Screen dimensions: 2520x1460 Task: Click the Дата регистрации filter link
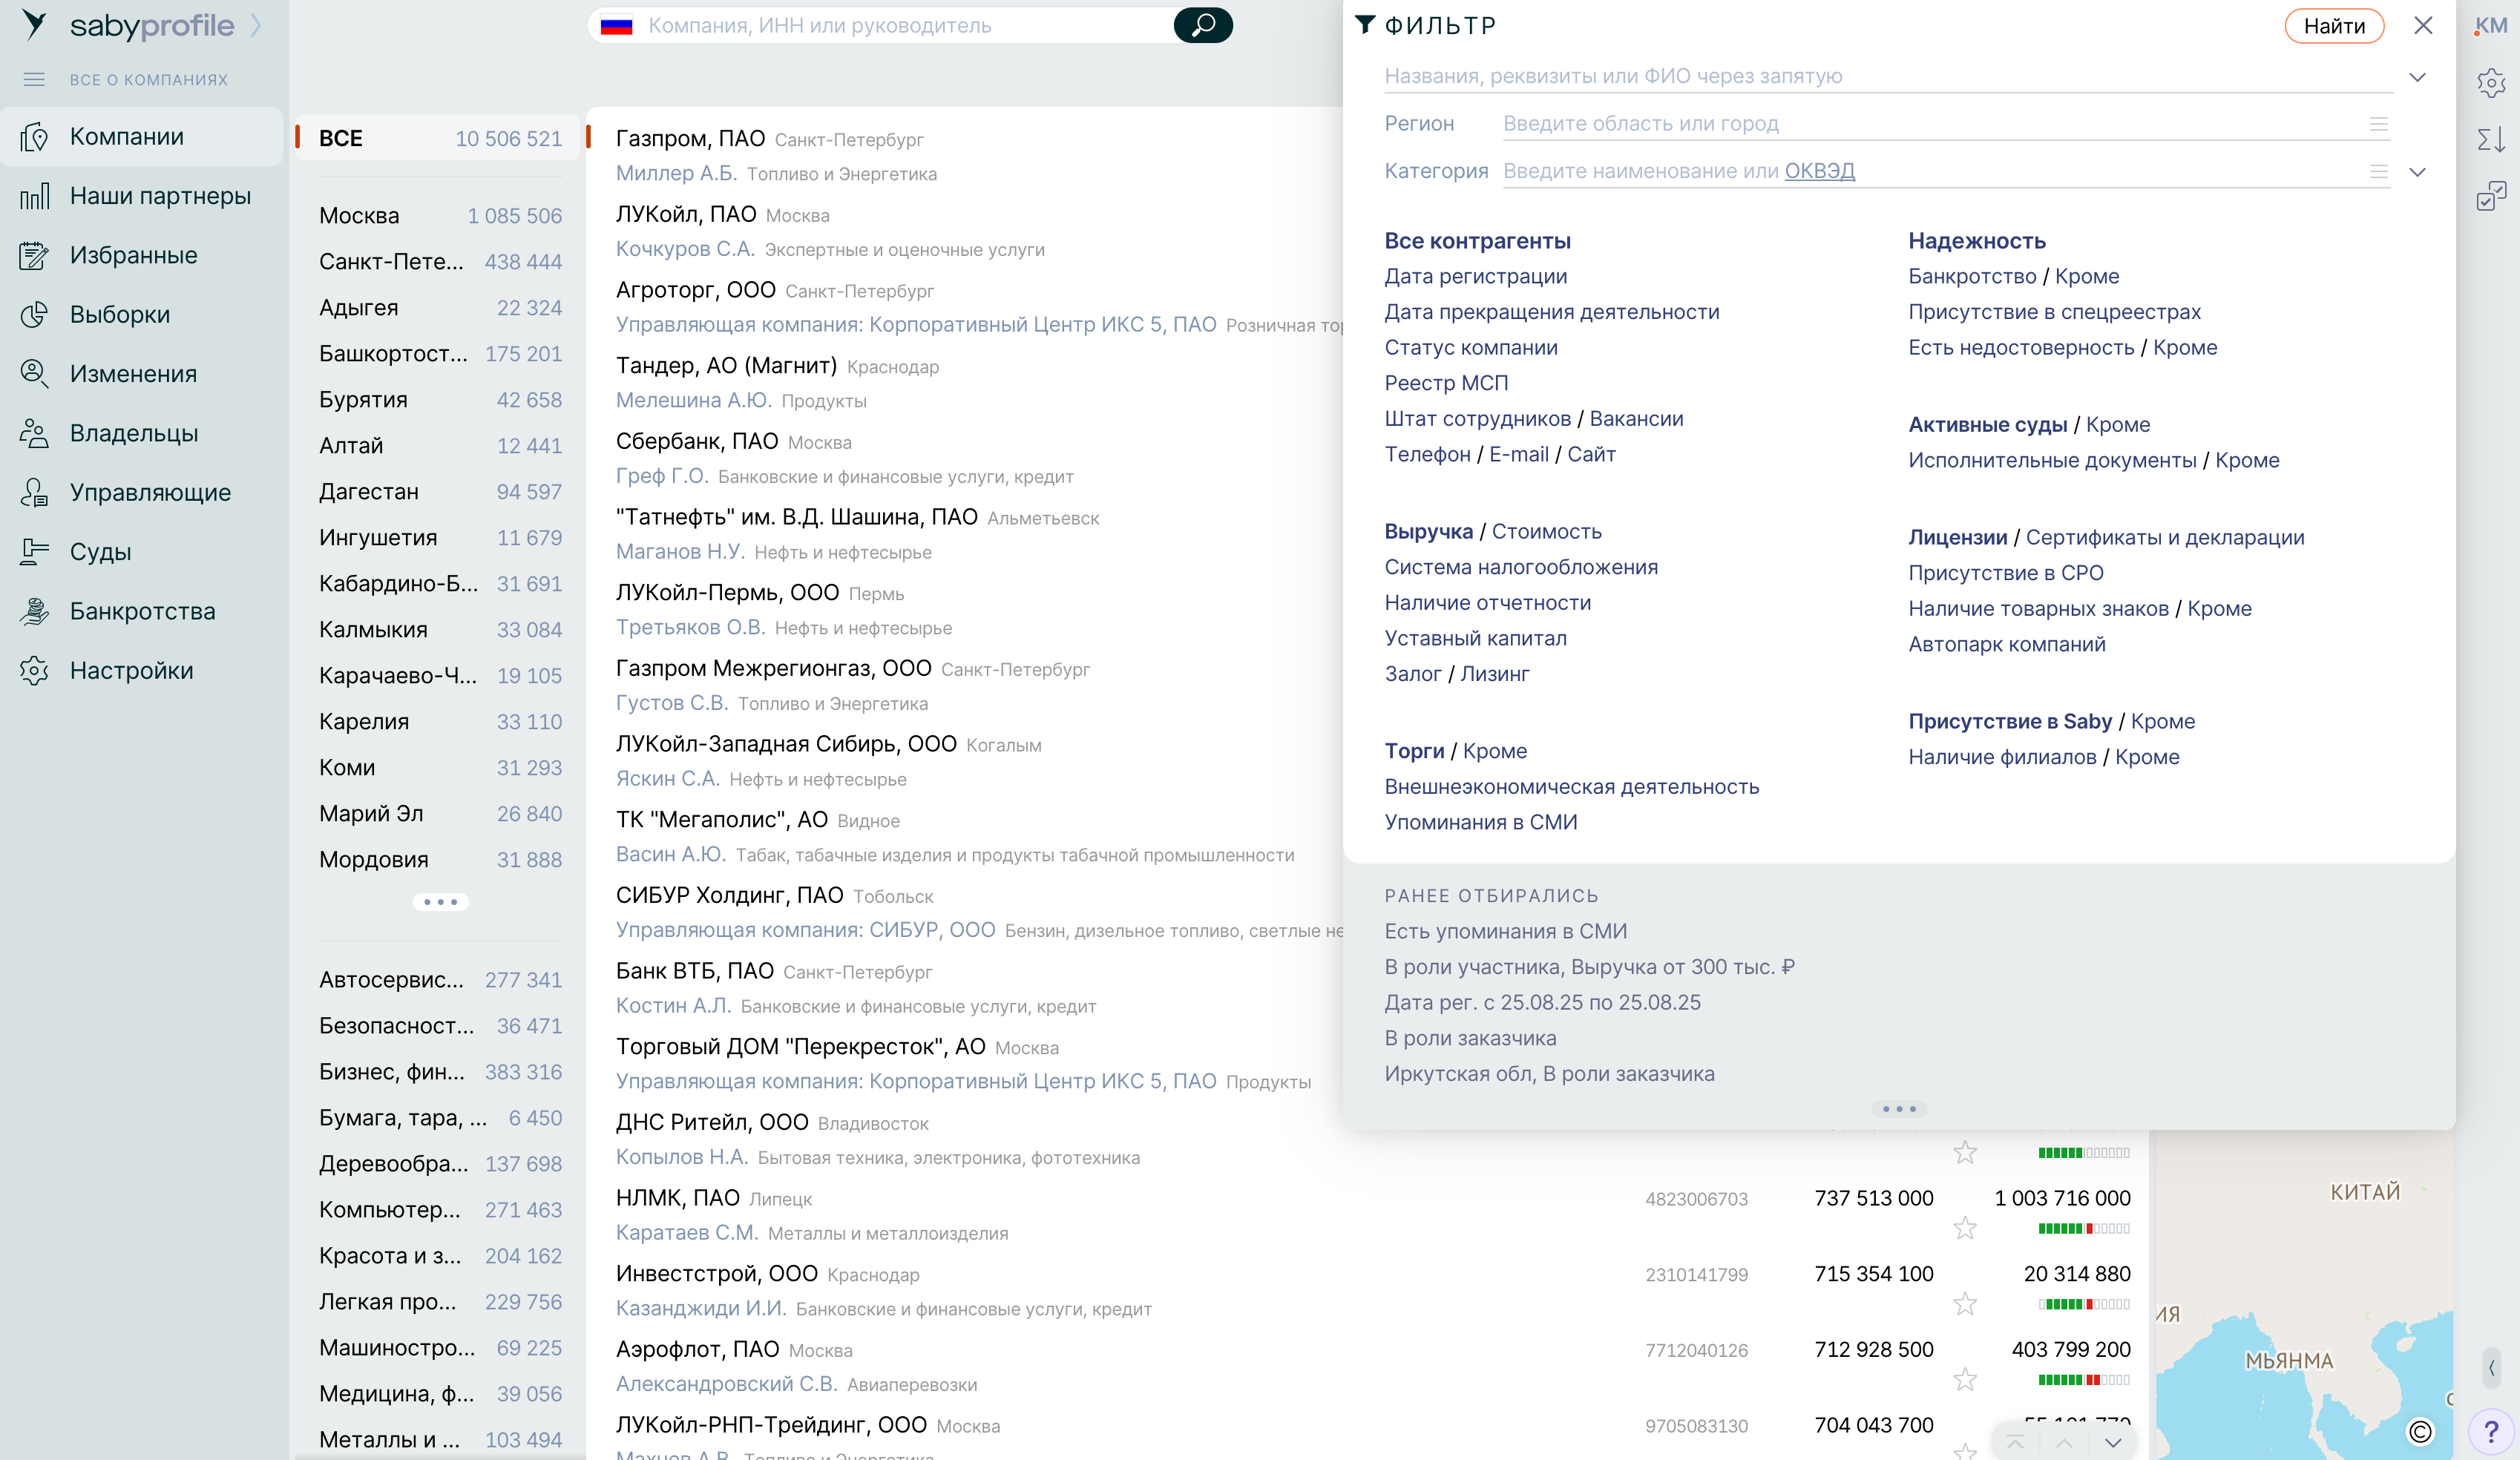(1475, 276)
